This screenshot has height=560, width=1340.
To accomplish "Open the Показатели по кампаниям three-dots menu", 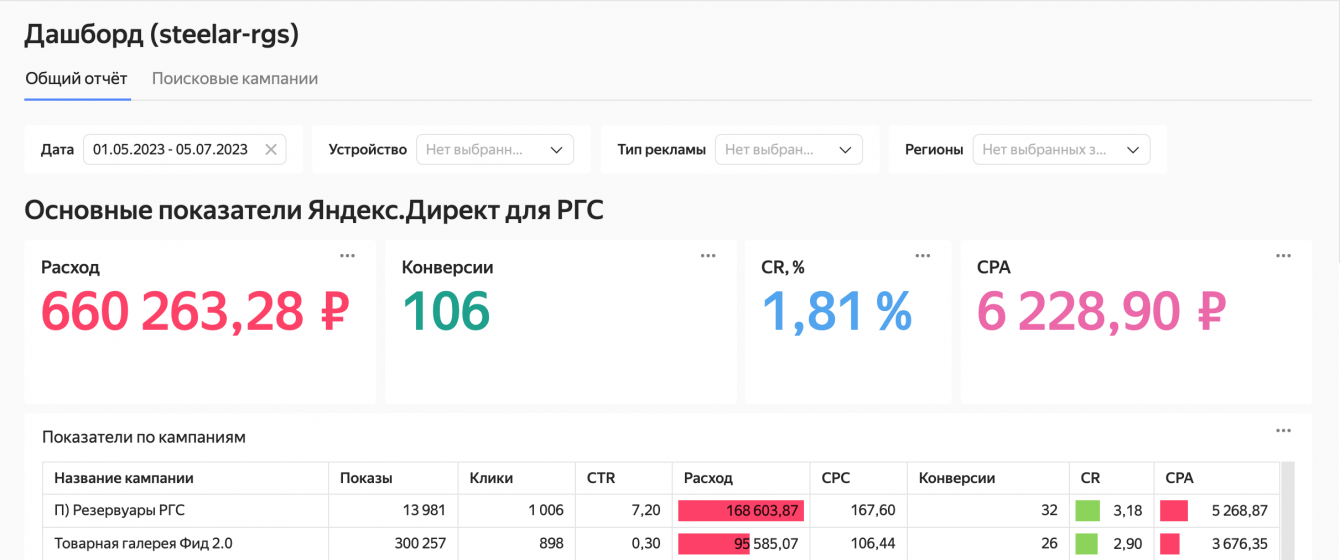I will [x=1283, y=431].
